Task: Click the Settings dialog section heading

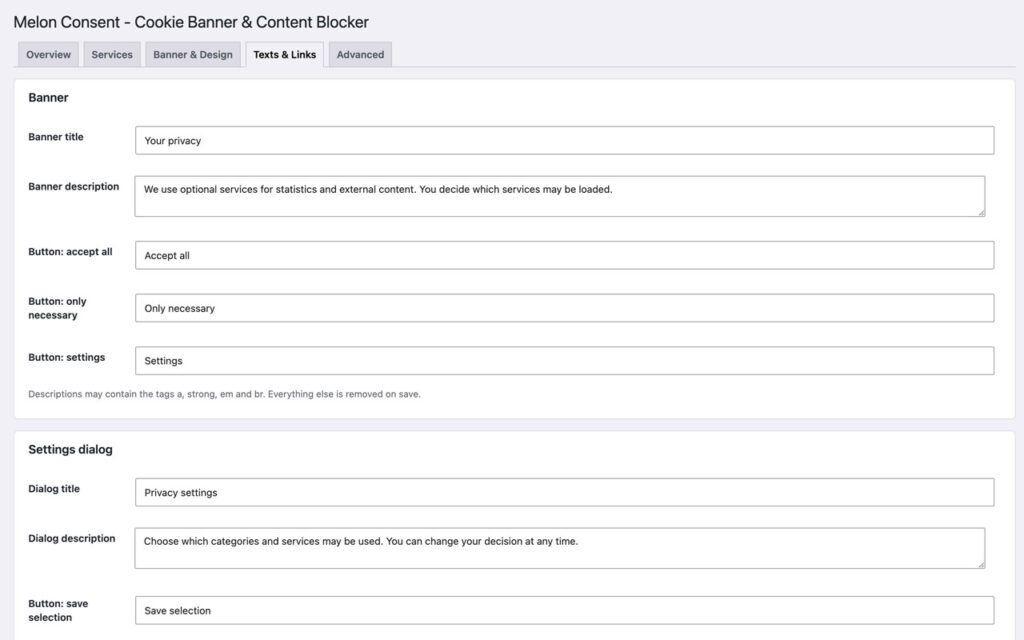Action: coord(71,449)
